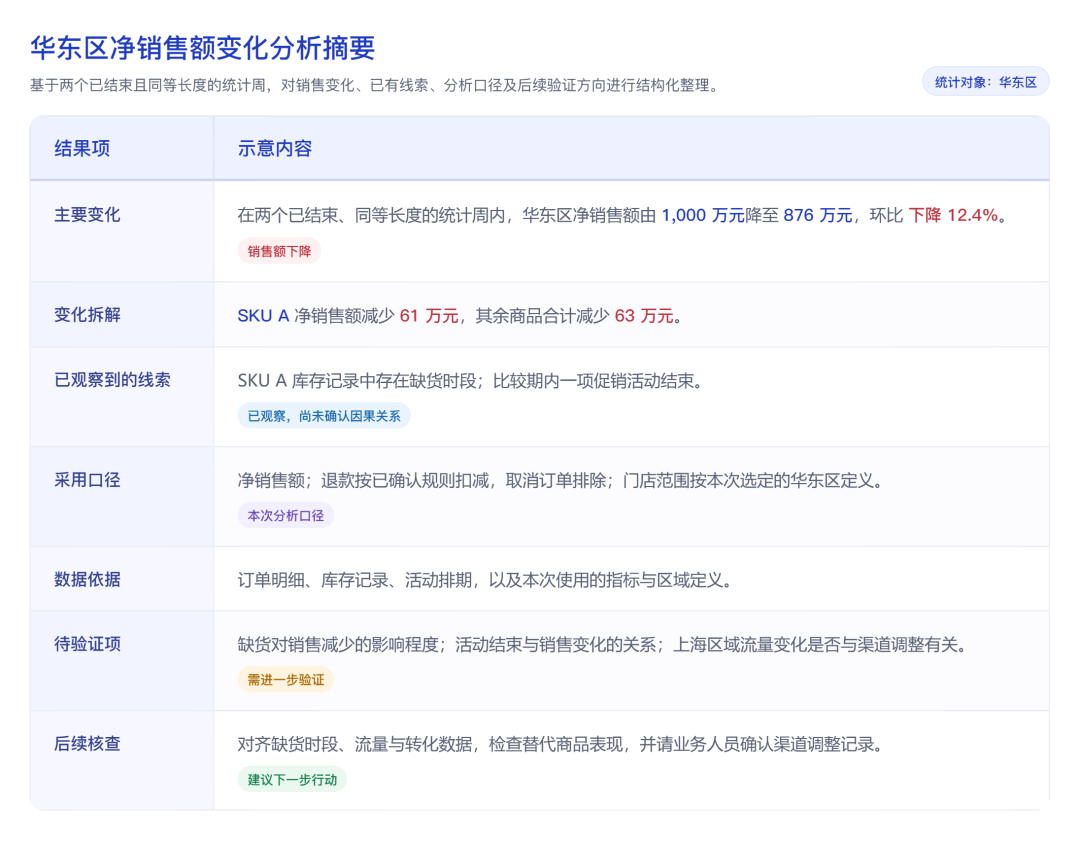Screen dimensions: 1080x841
Task: Click the 876 万元 value
Action: (x=818, y=215)
